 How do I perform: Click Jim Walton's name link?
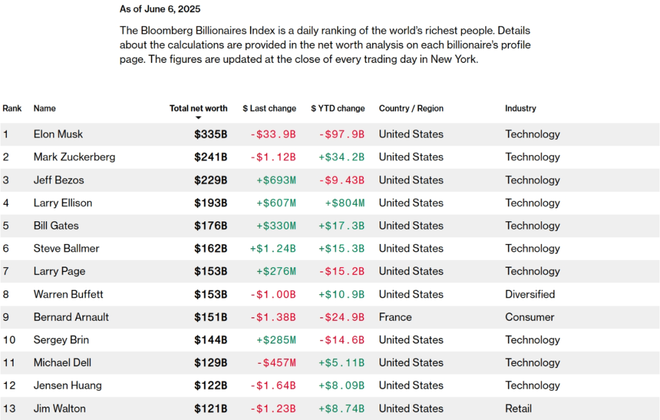tap(59, 408)
